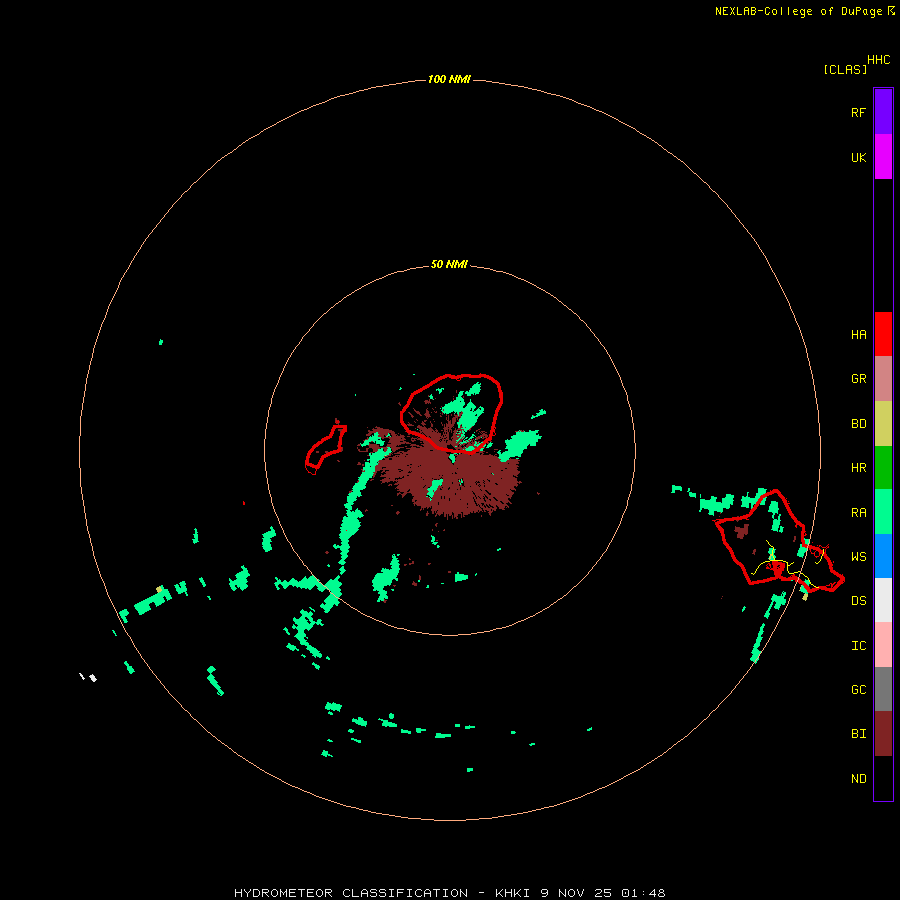Click the UK legend label

pos(858,157)
